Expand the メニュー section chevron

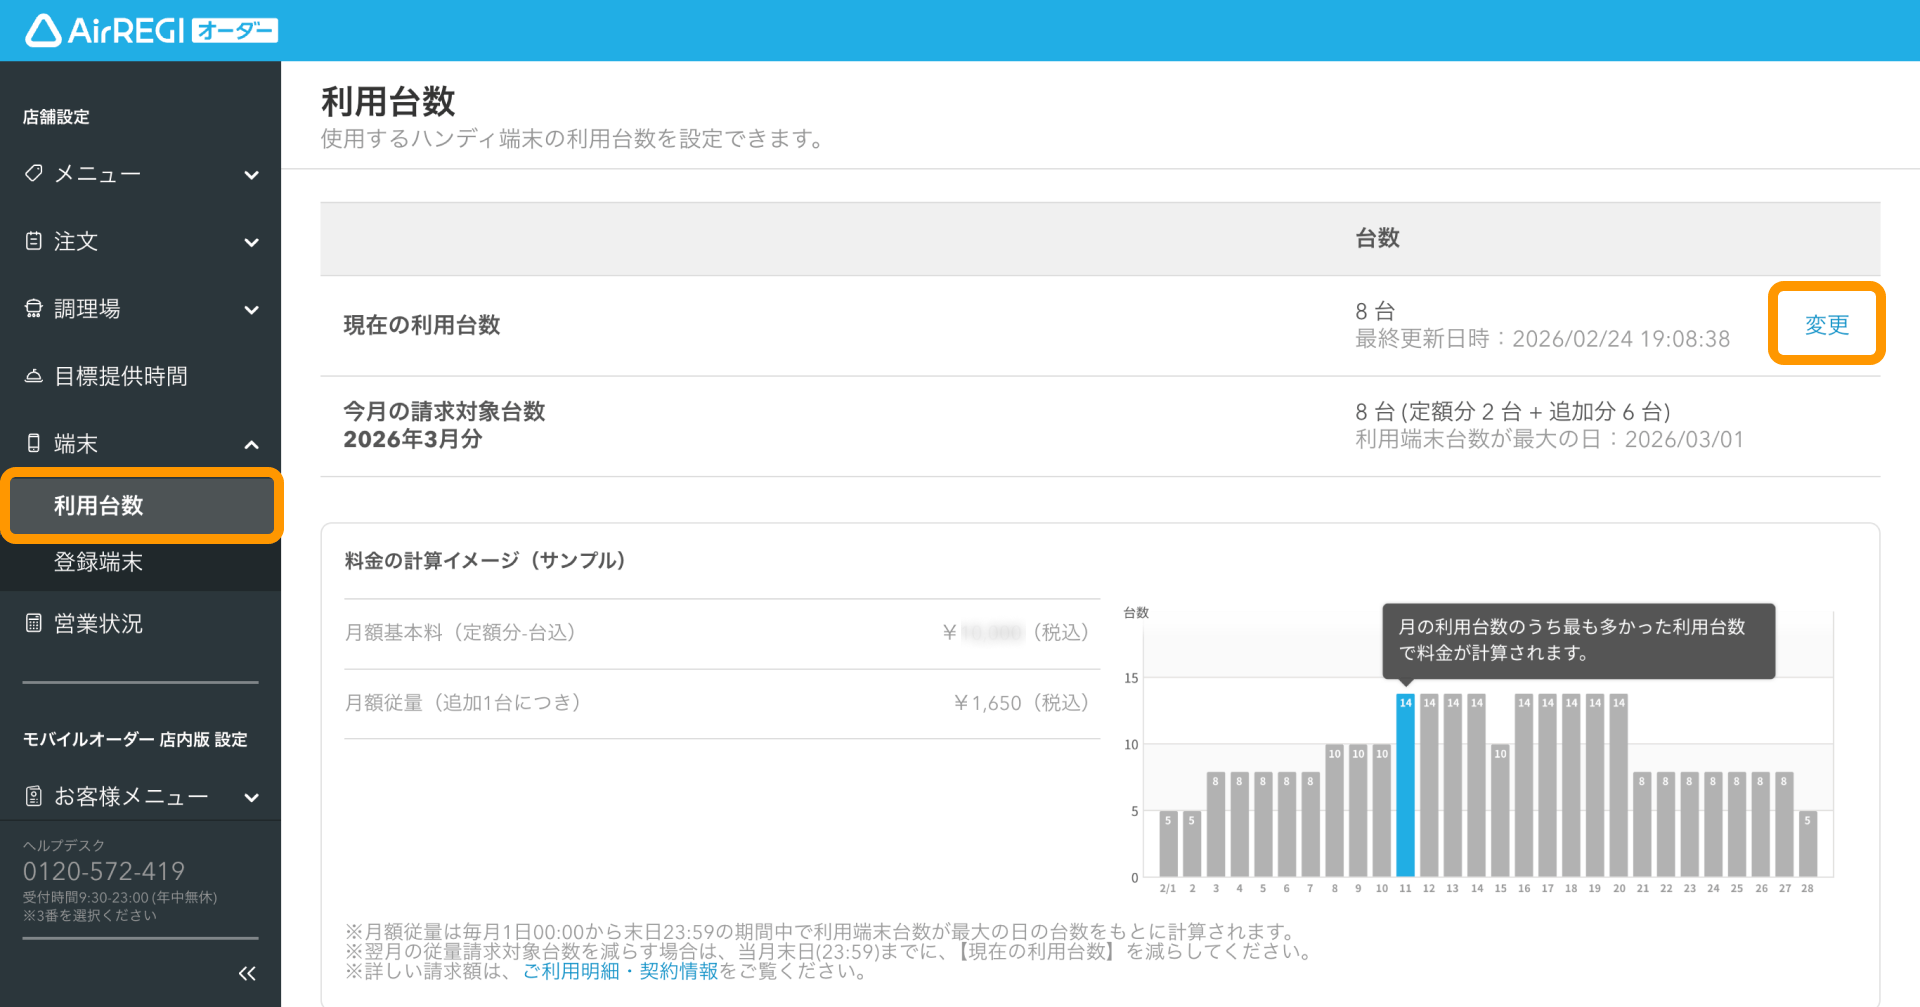252,175
